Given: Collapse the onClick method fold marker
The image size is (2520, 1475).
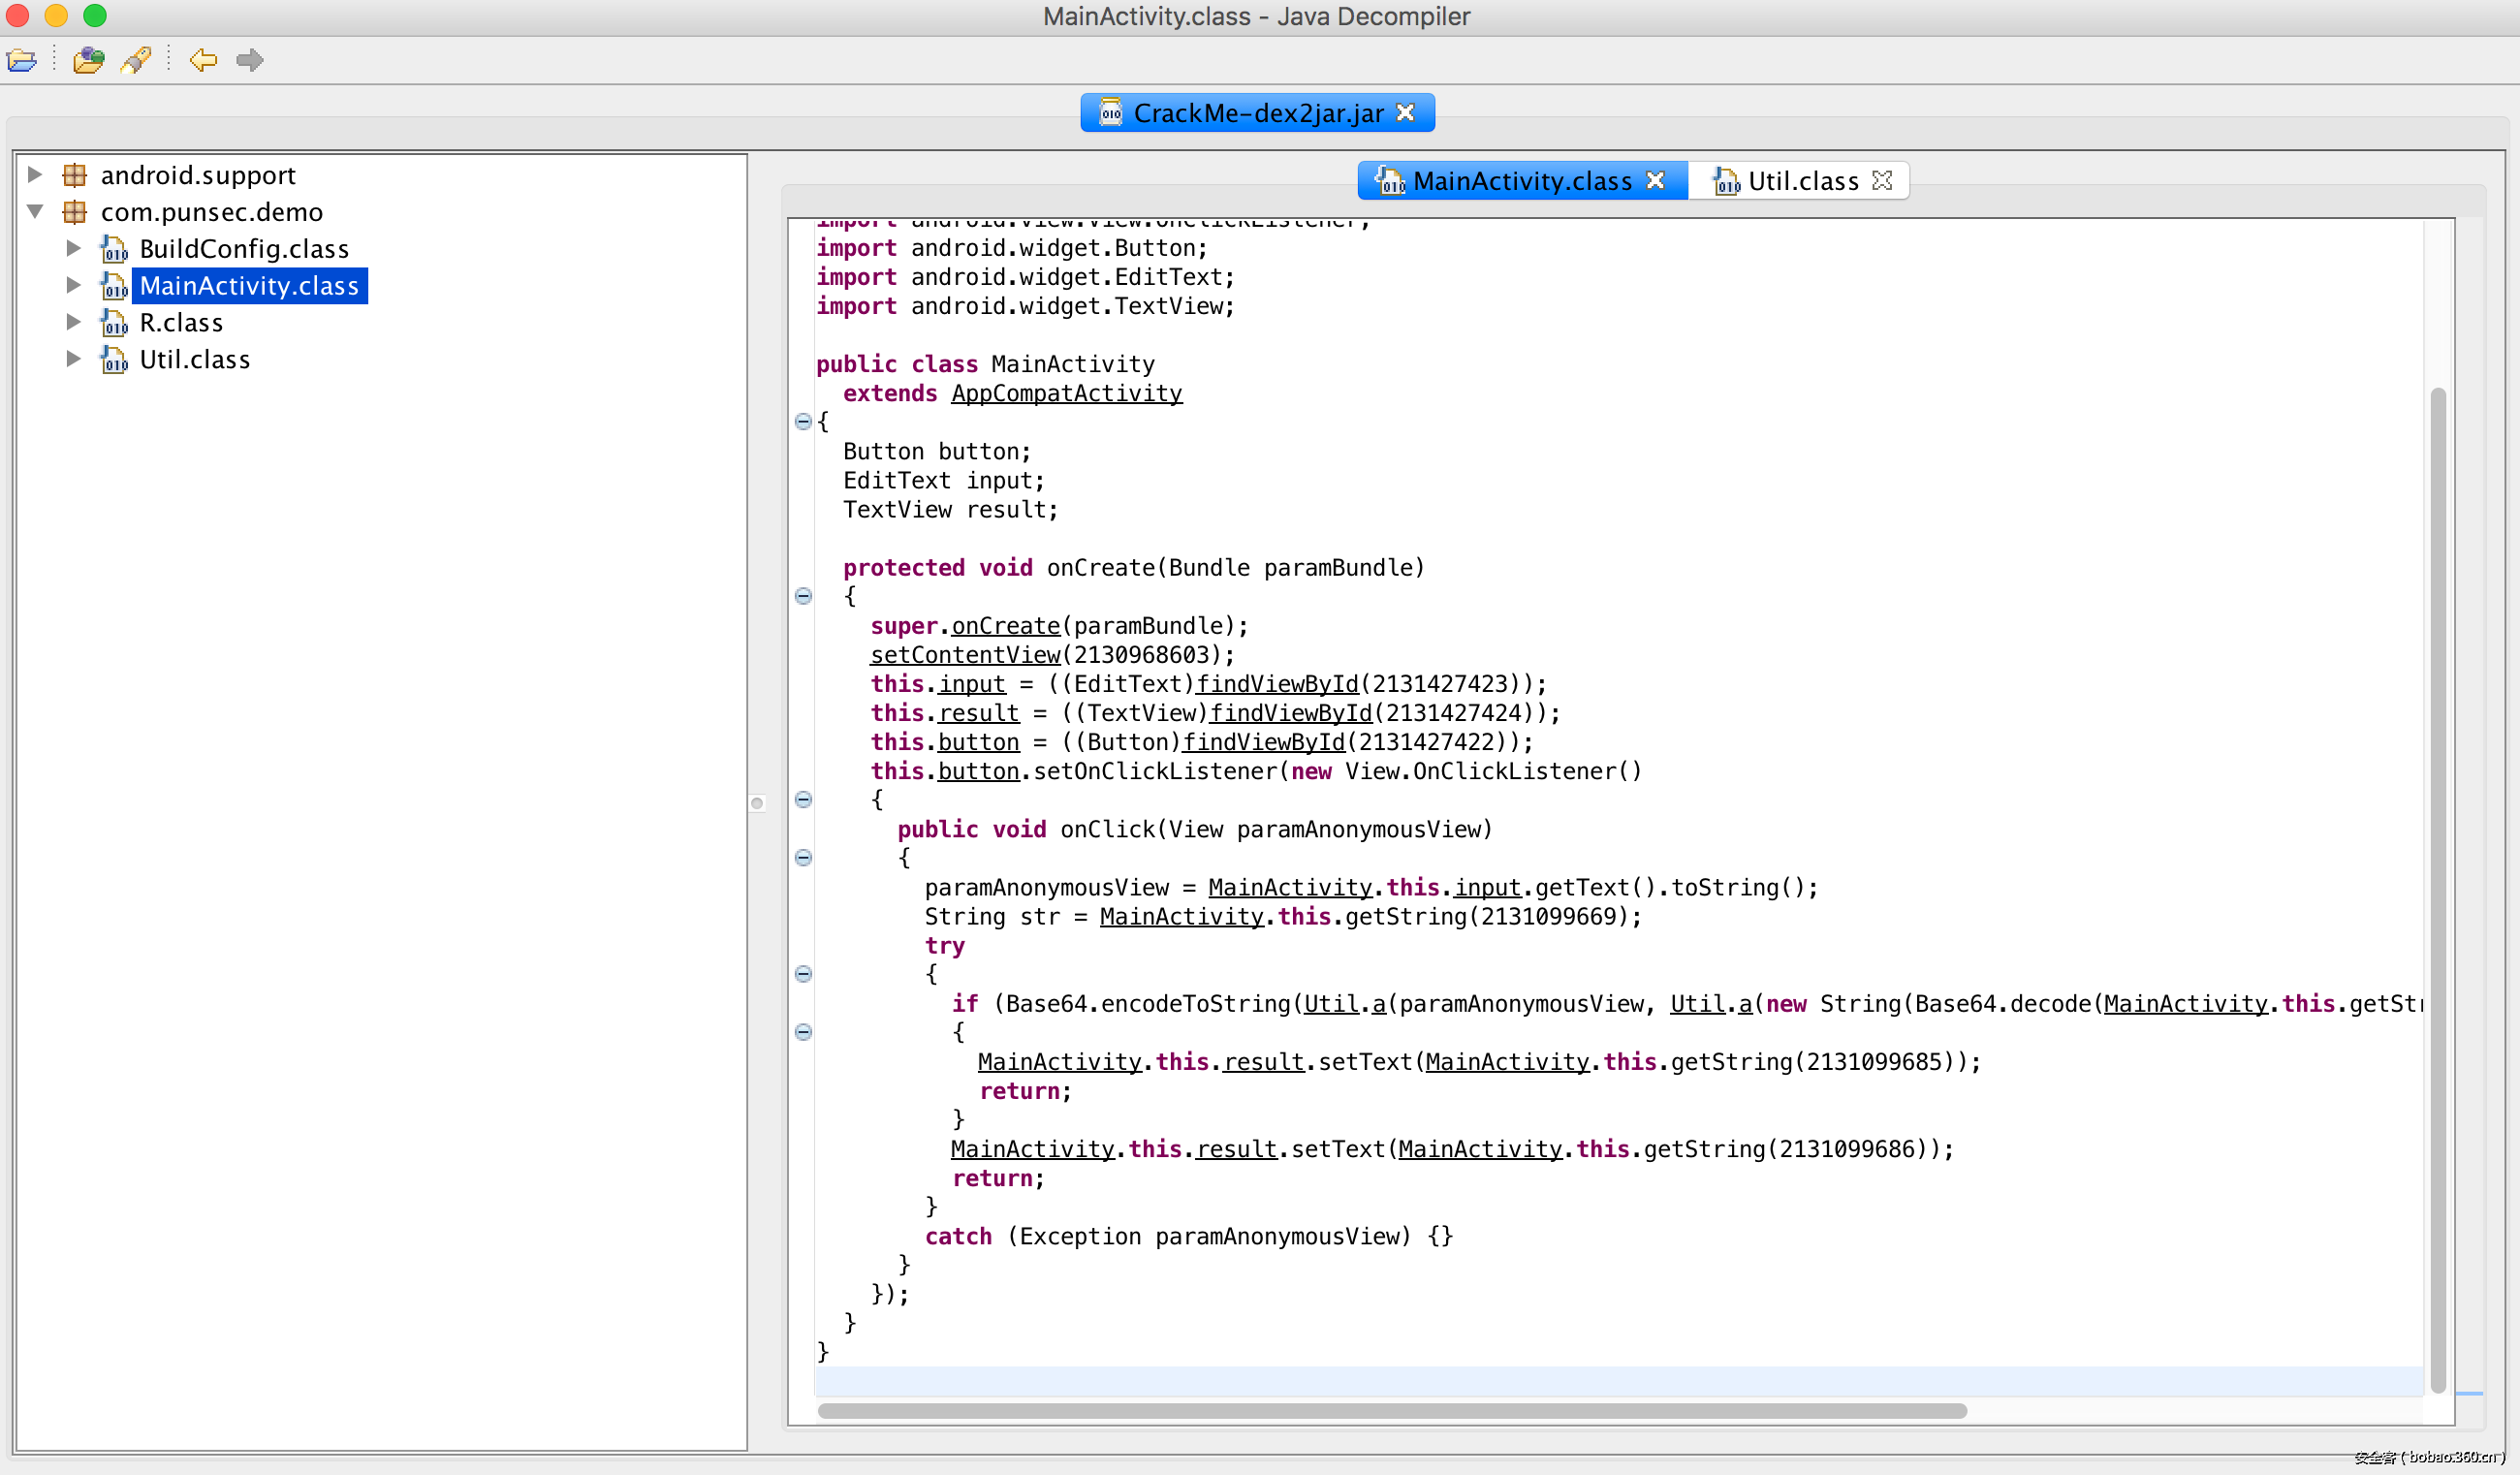Looking at the screenshot, I should (x=803, y=858).
